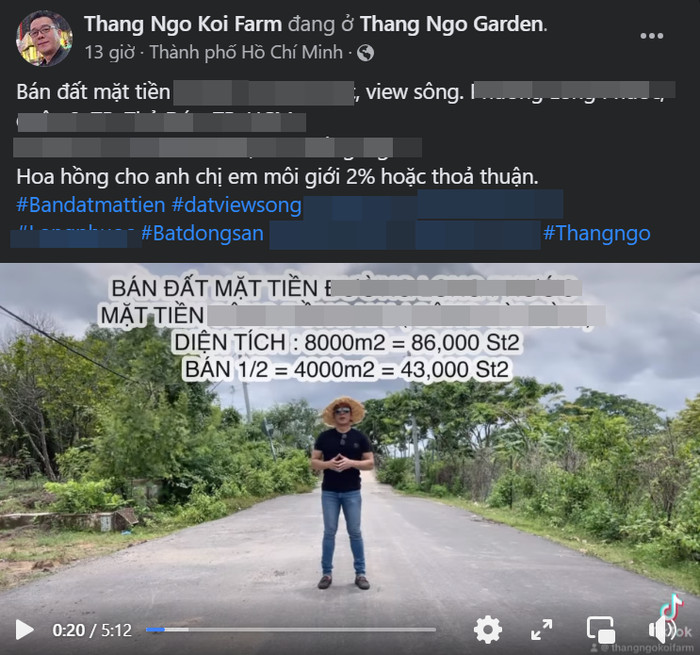The width and height of the screenshot is (700, 655).
Task: Click the public globe audience icon
Action: click(x=365, y=53)
